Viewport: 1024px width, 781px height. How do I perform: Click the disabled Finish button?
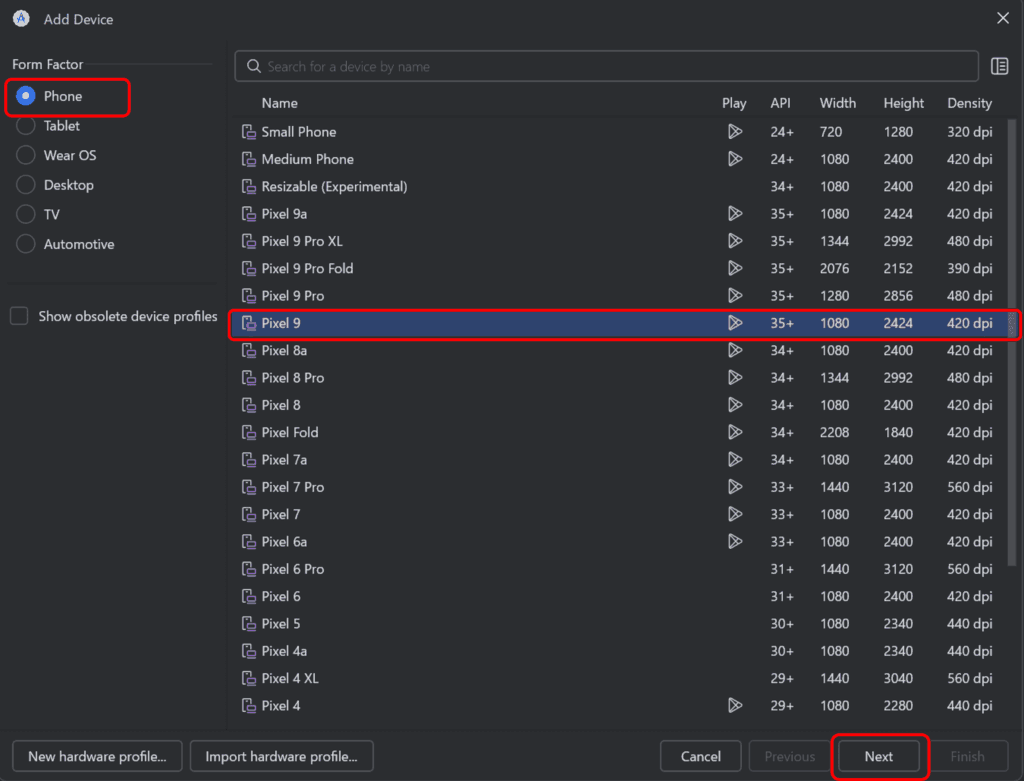pyautogui.click(x=968, y=756)
